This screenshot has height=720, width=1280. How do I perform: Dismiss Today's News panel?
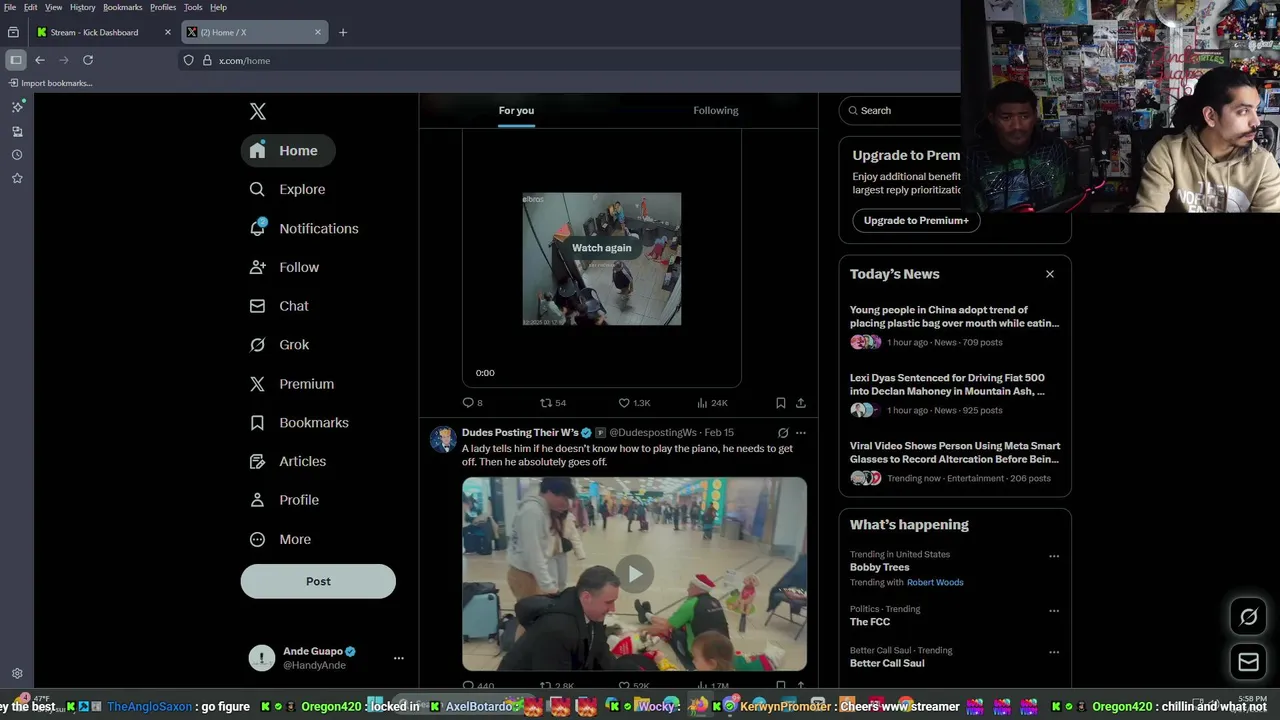(x=1050, y=274)
